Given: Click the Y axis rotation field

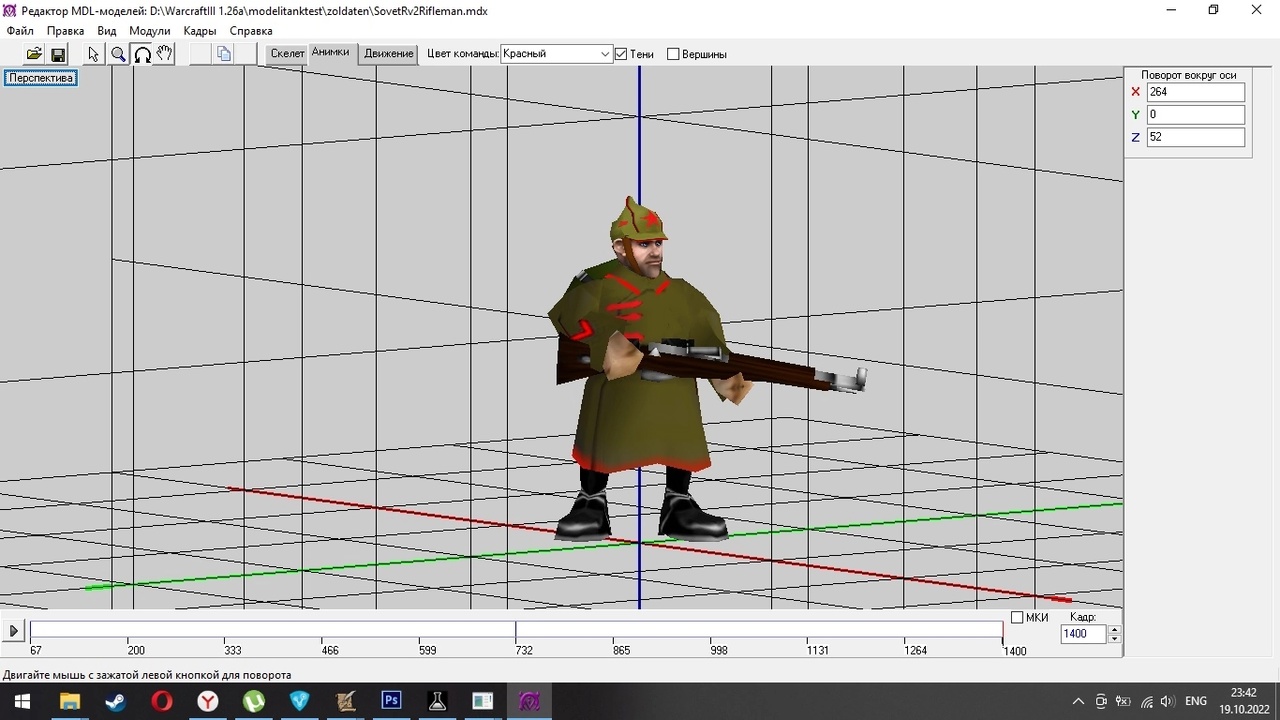Looking at the screenshot, I should click(x=1196, y=115).
